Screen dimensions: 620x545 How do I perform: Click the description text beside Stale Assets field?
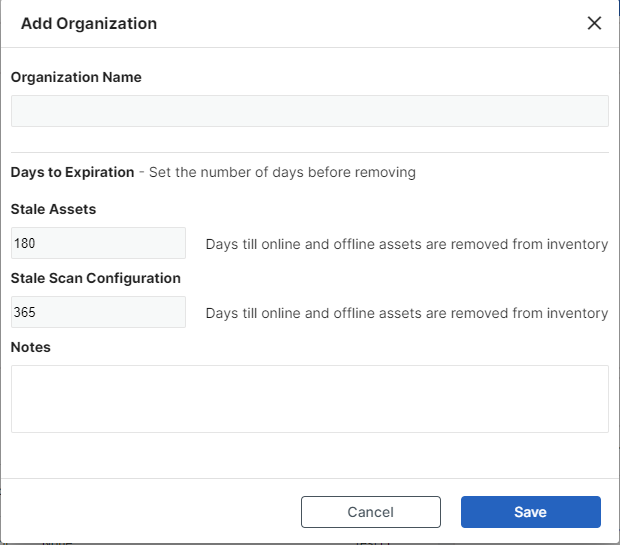point(406,244)
